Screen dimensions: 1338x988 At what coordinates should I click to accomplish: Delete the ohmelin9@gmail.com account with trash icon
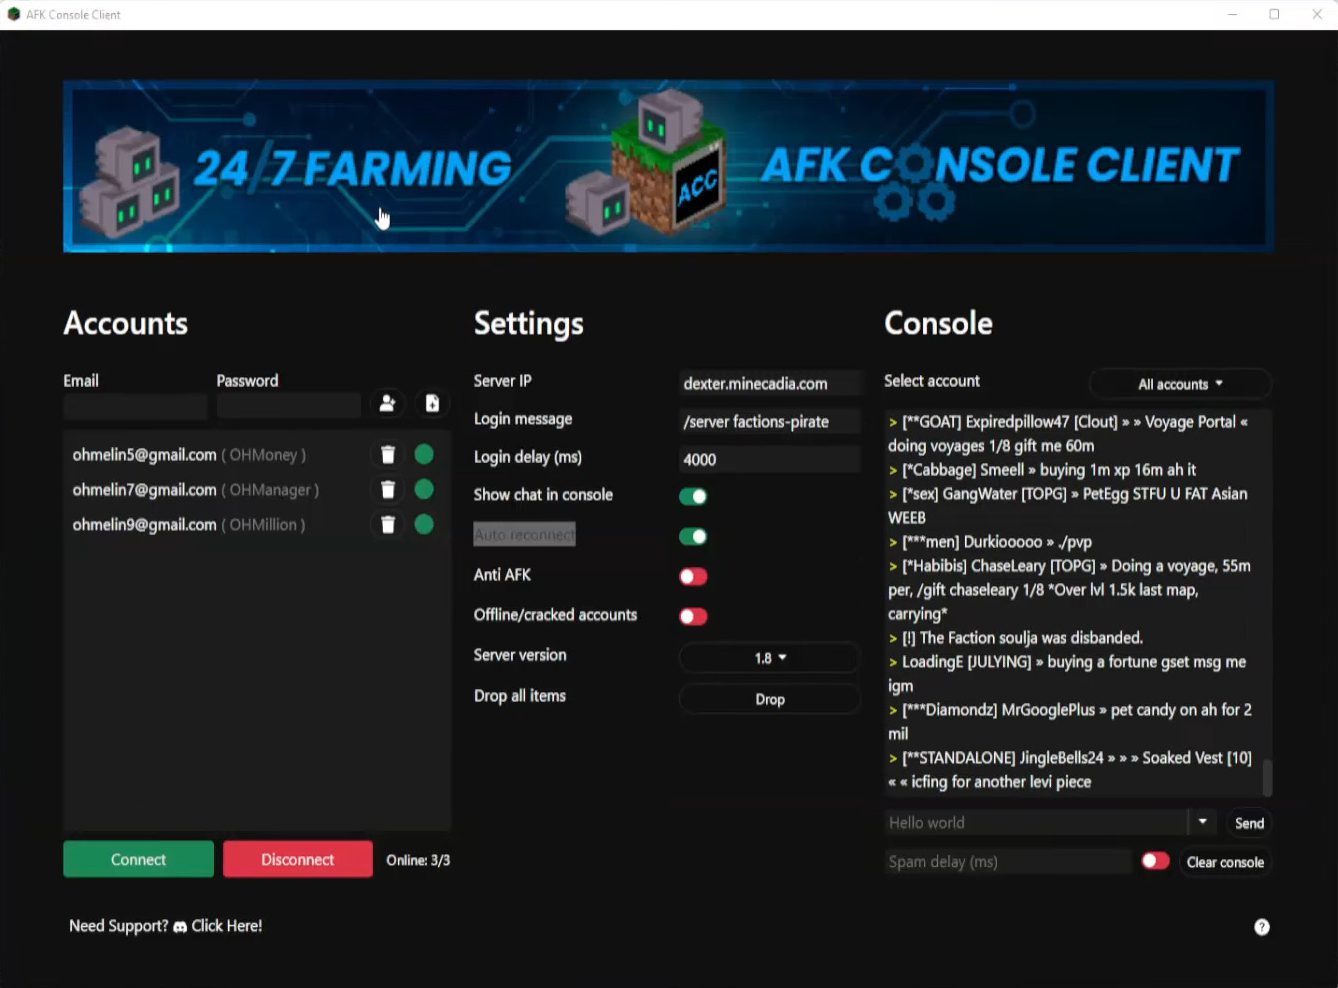388,525
